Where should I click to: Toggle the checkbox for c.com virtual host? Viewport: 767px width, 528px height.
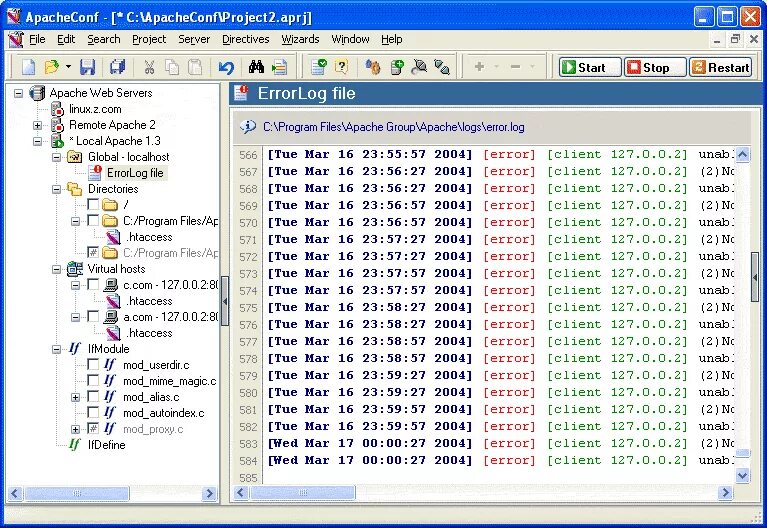[x=93, y=284]
